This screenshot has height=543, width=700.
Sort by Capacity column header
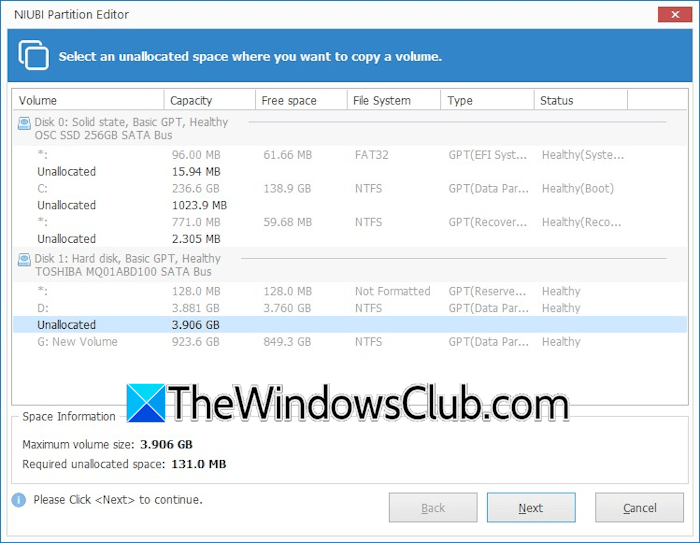210,100
